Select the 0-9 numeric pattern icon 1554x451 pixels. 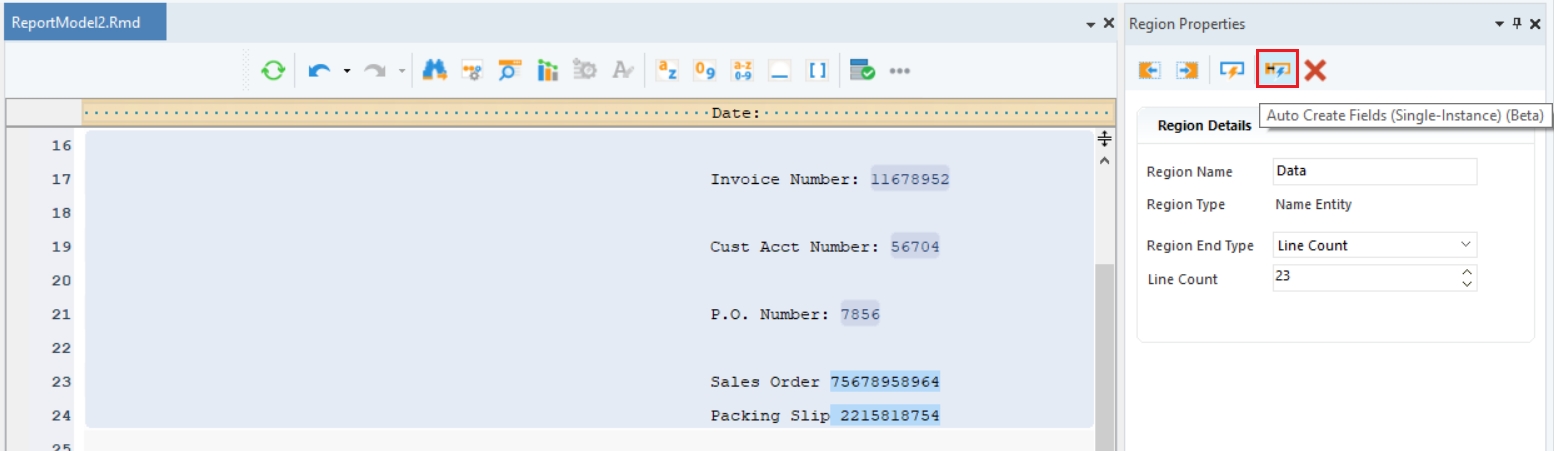tap(705, 71)
